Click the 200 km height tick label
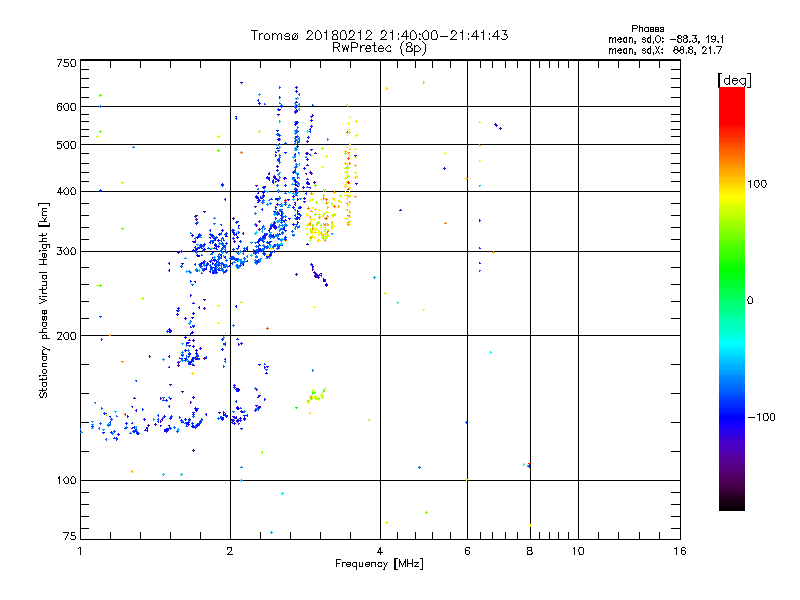Screen dimensions: 800x600 [67, 336]
